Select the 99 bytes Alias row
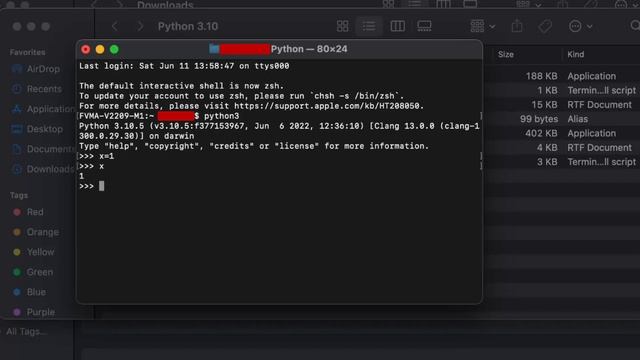 (x=564, y=119)
